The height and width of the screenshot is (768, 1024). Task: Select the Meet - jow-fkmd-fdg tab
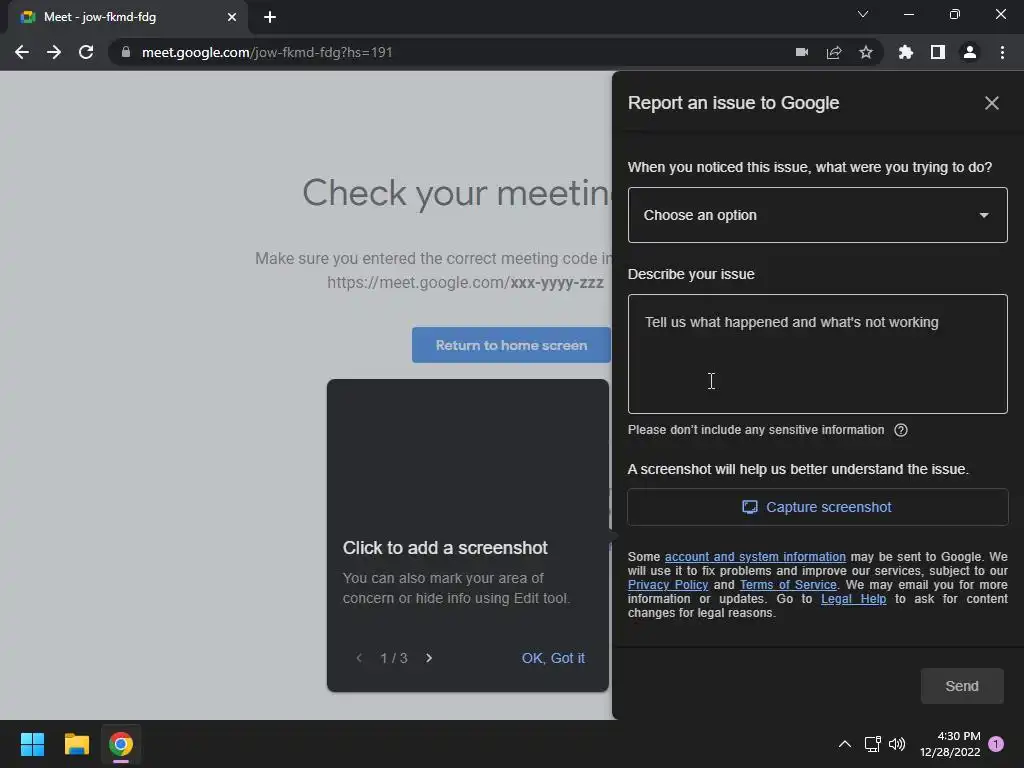[x=127, y=17]
